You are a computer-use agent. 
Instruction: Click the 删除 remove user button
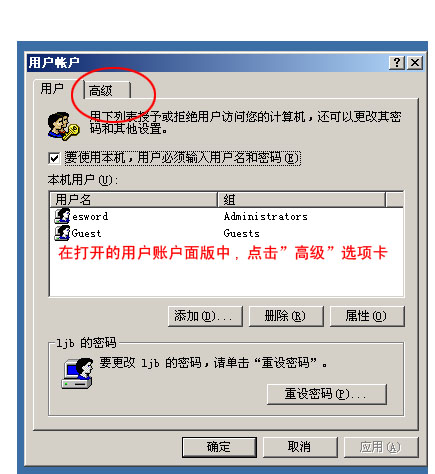coord(286,316)
